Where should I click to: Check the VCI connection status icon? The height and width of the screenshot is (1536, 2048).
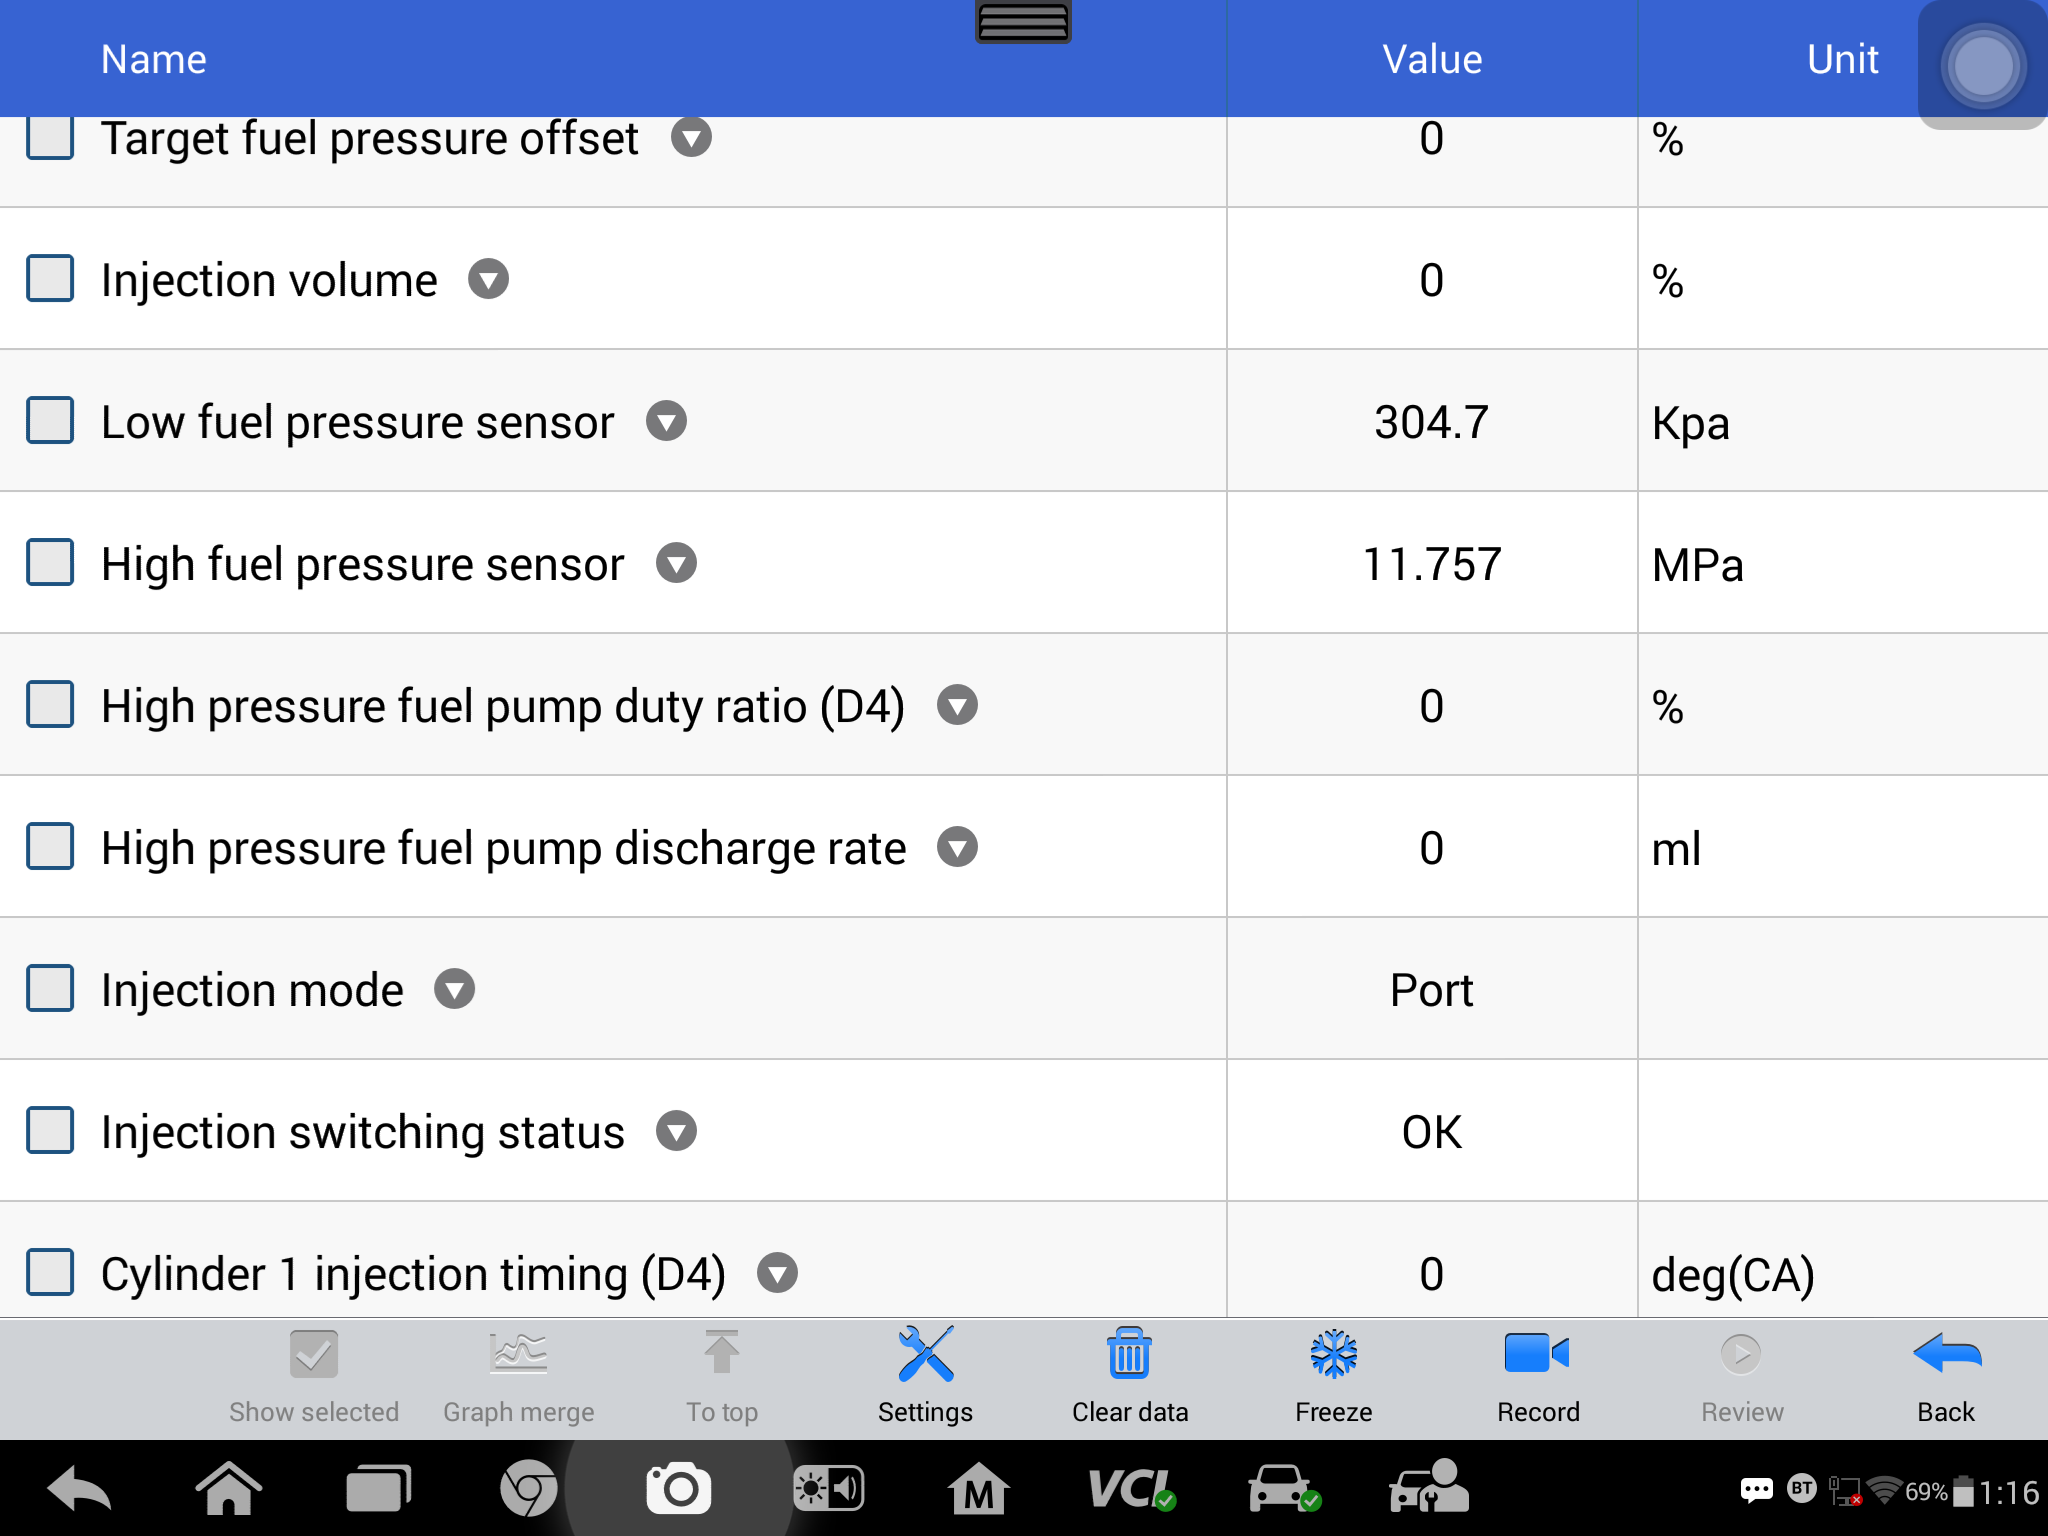point(1131,1490)
